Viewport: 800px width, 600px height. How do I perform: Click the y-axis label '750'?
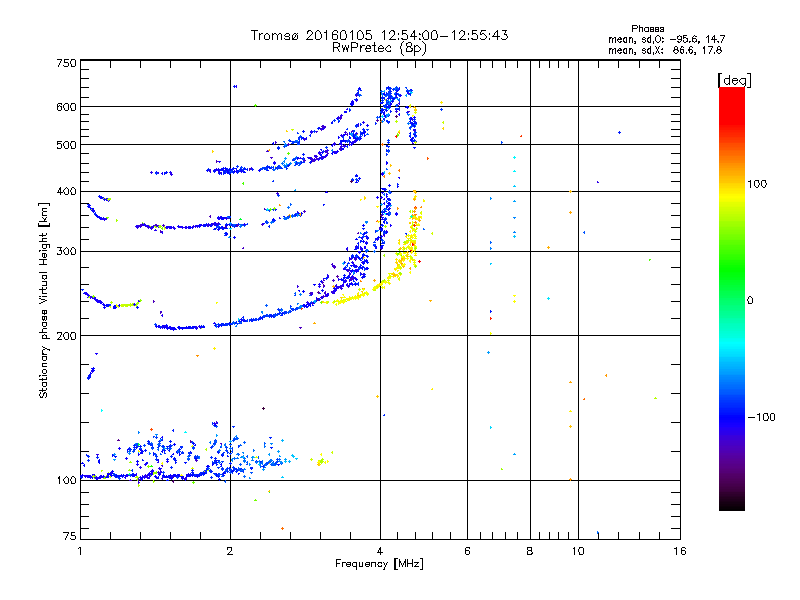(x=66, y=63)
